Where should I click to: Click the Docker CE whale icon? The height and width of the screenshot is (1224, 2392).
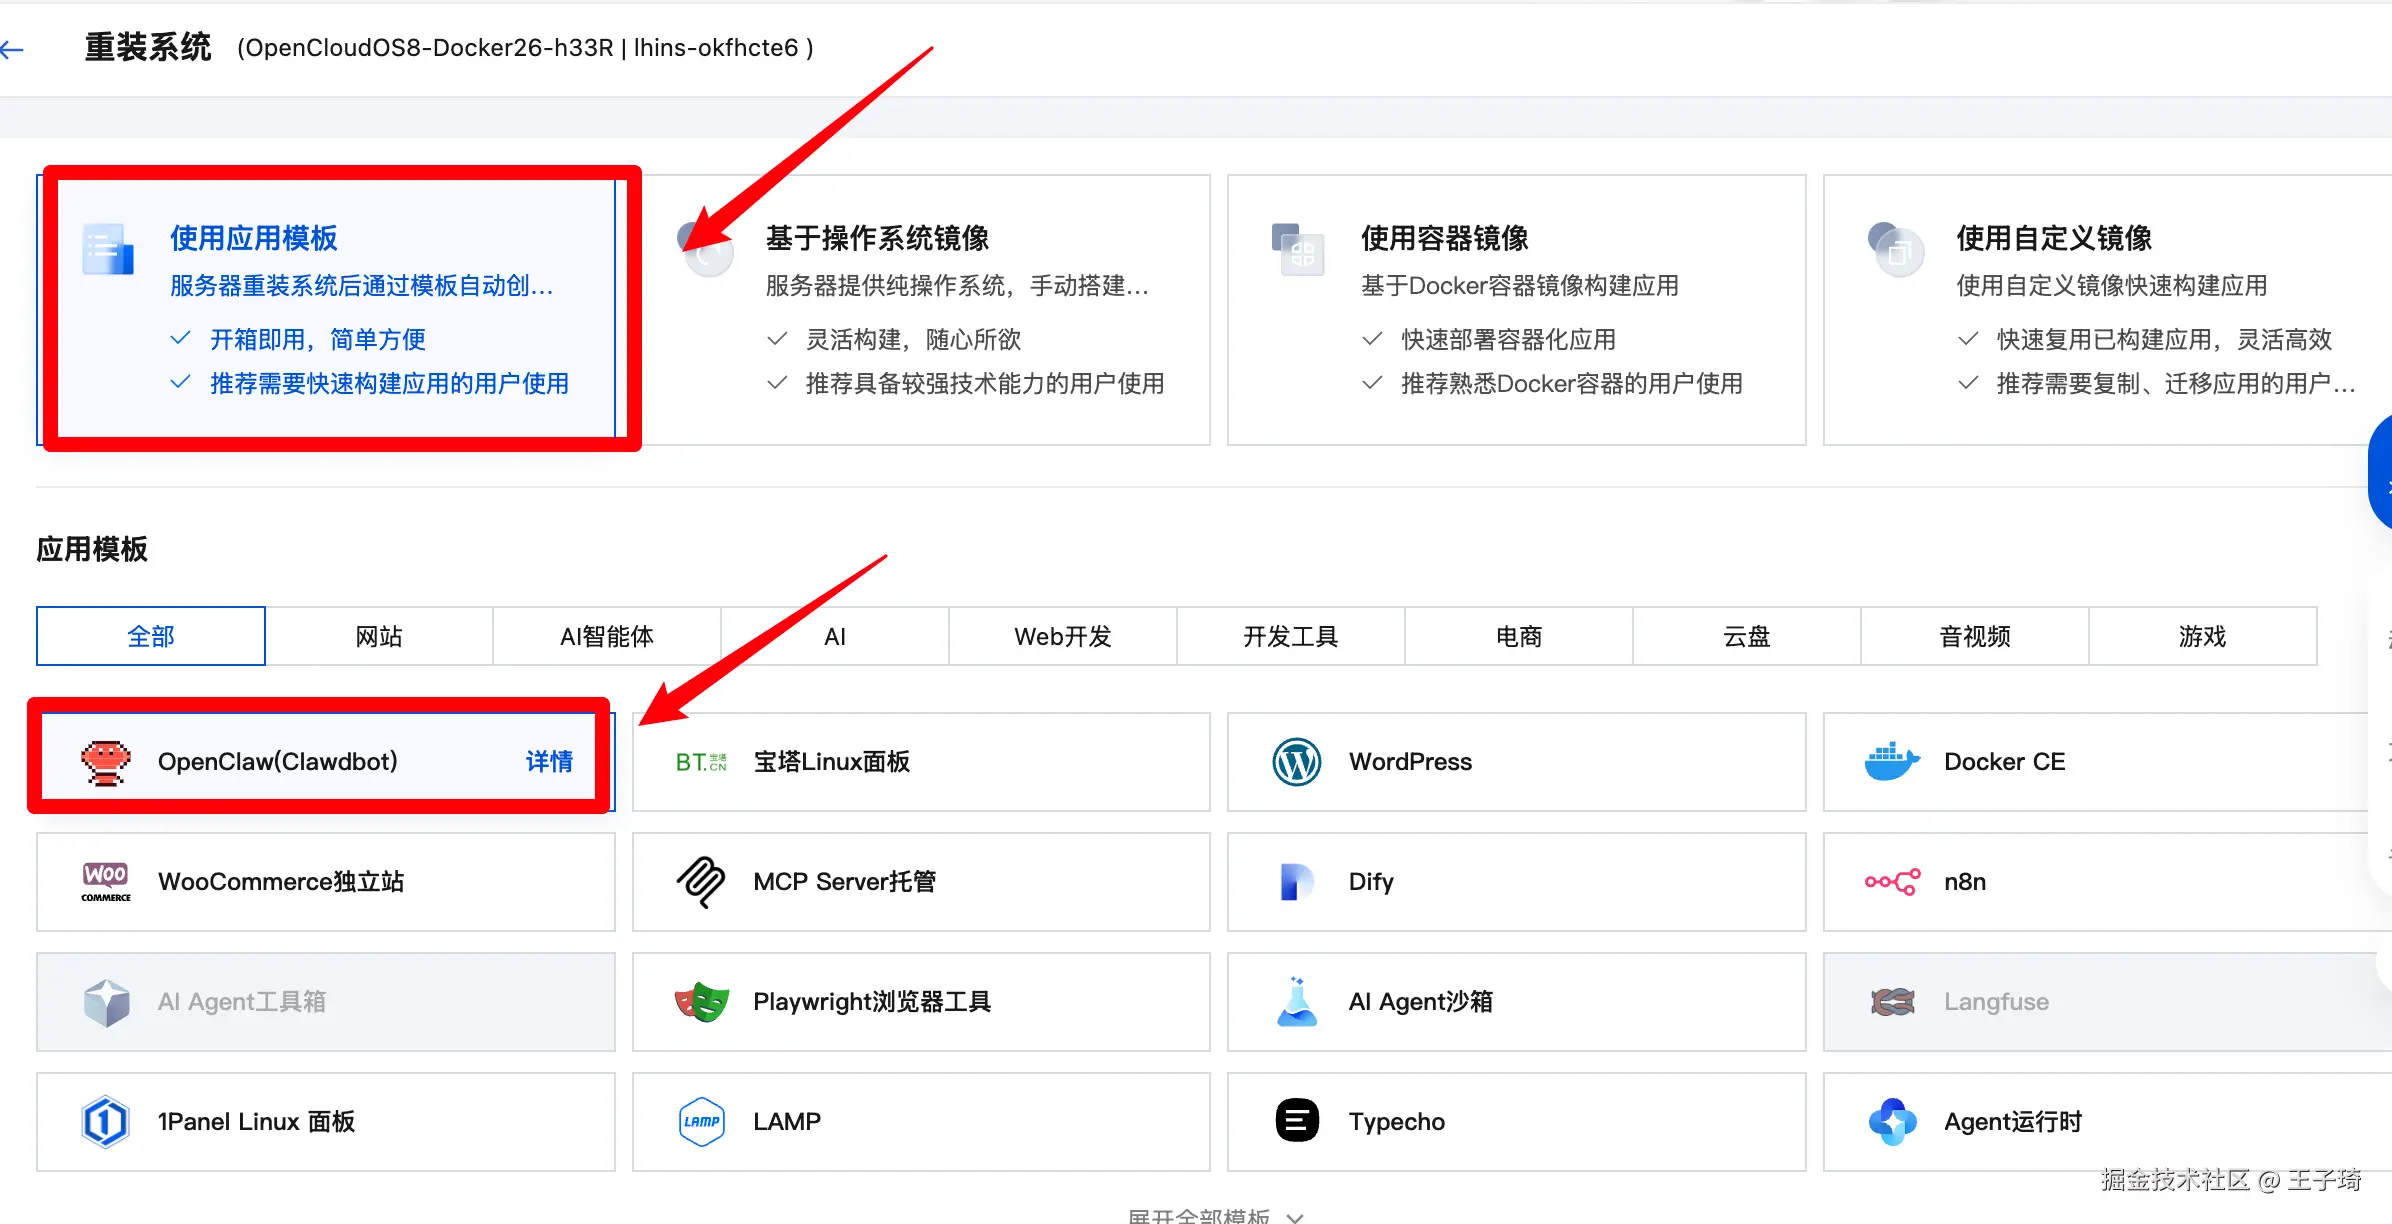pyautogui.click(x=1891, y=762)
